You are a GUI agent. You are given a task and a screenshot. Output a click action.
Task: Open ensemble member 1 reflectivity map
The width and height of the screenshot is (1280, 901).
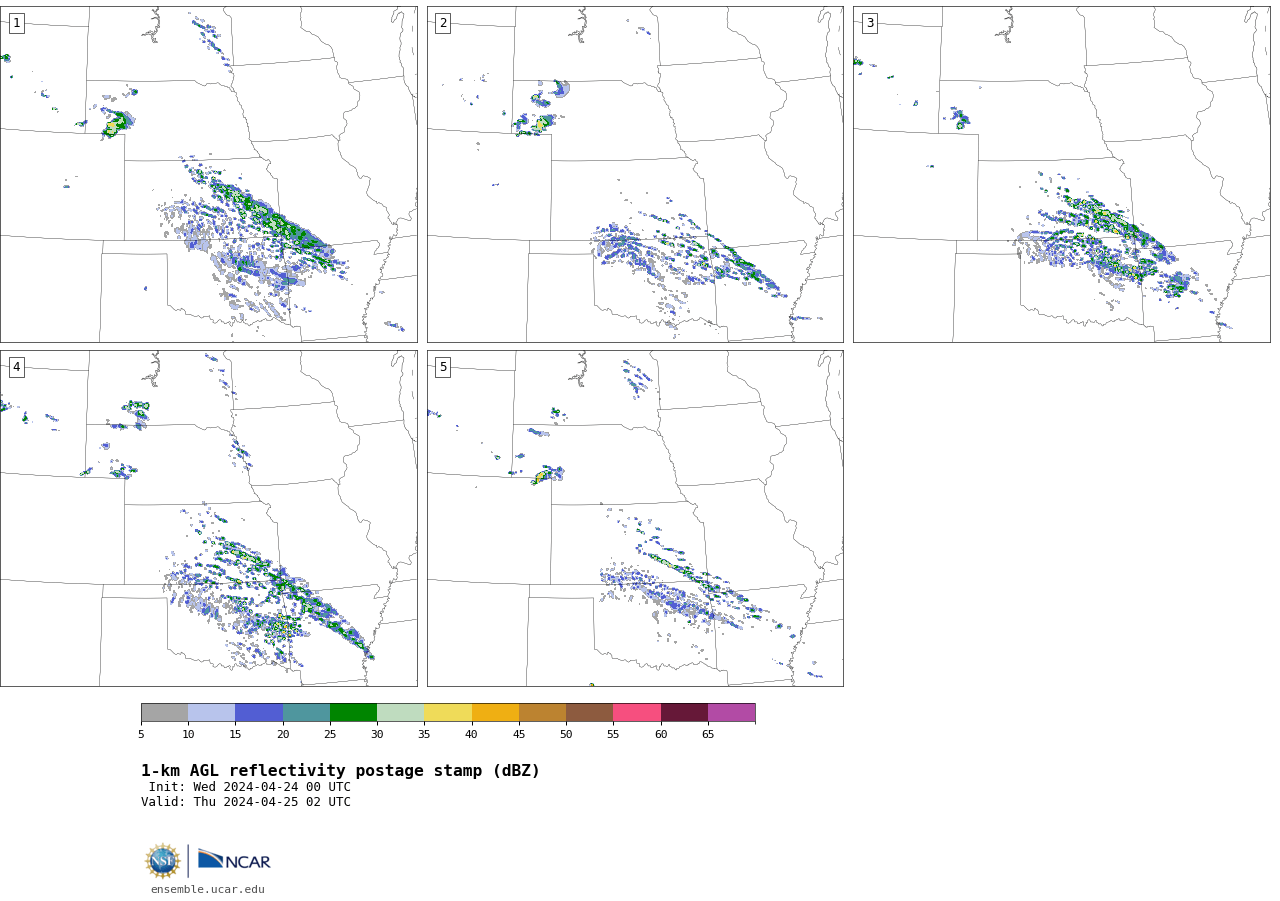208,174
